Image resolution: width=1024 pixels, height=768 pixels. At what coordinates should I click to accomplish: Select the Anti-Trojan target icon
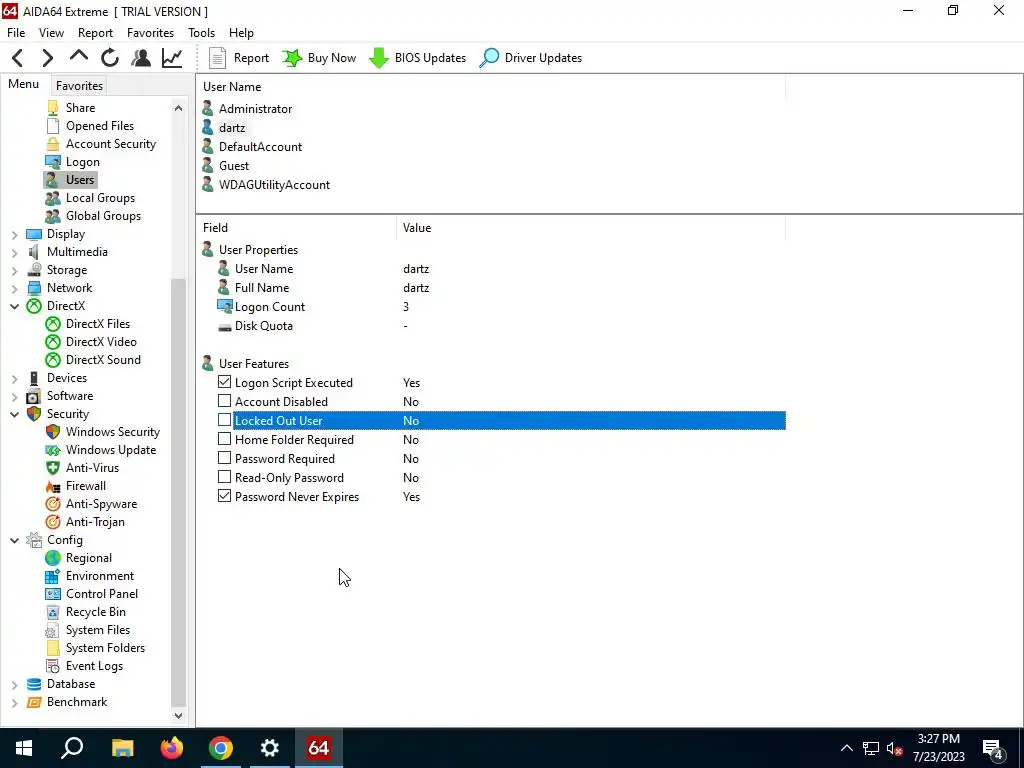tap(53, 522)
